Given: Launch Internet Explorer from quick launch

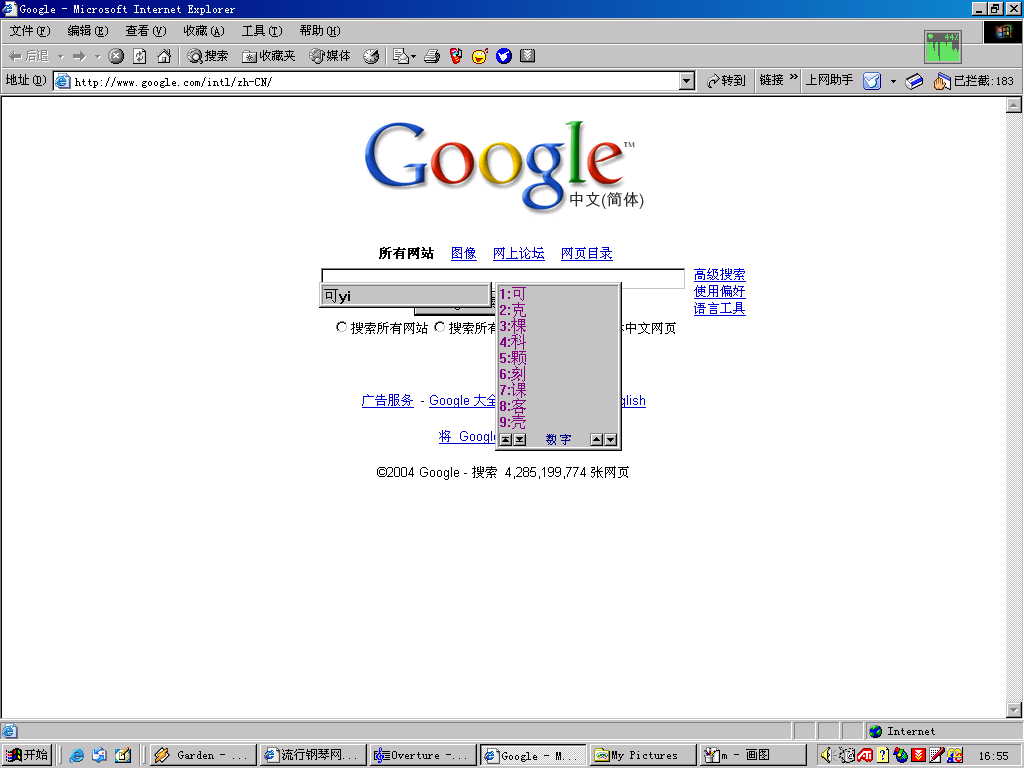Looking at the screenshot, I should (x=76, y=756).
